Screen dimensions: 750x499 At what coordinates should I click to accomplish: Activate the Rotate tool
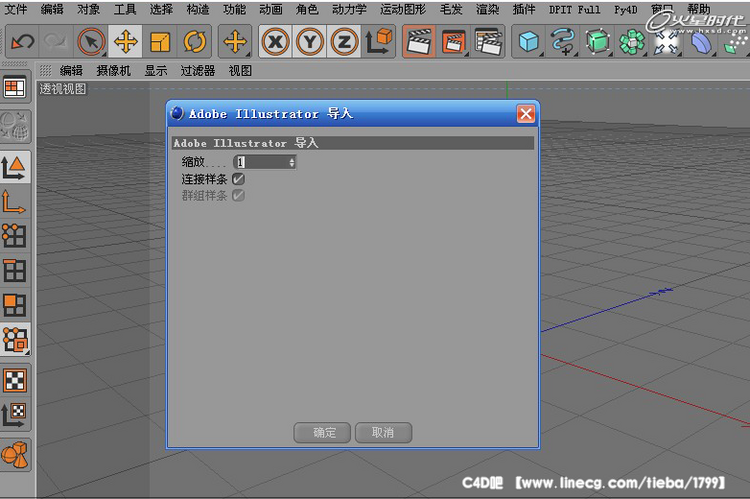(x=194, y=42)
